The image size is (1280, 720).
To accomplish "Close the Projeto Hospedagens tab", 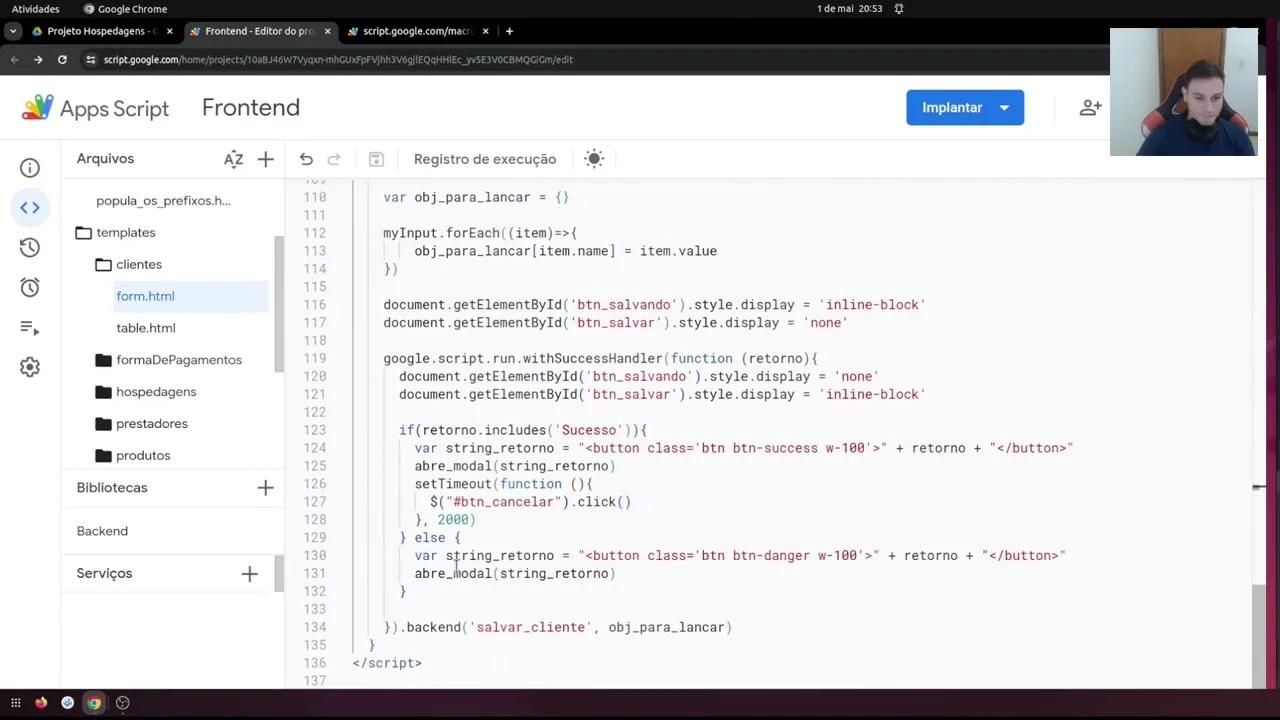I will (169, 31).
